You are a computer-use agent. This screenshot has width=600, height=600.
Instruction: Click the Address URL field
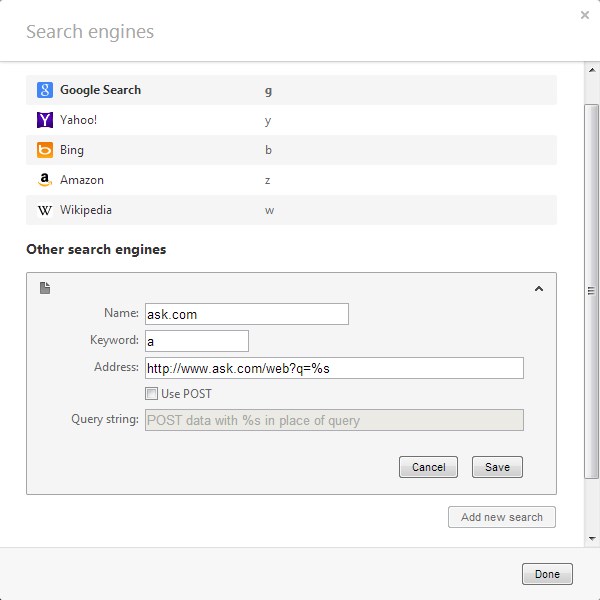[334, 368]
